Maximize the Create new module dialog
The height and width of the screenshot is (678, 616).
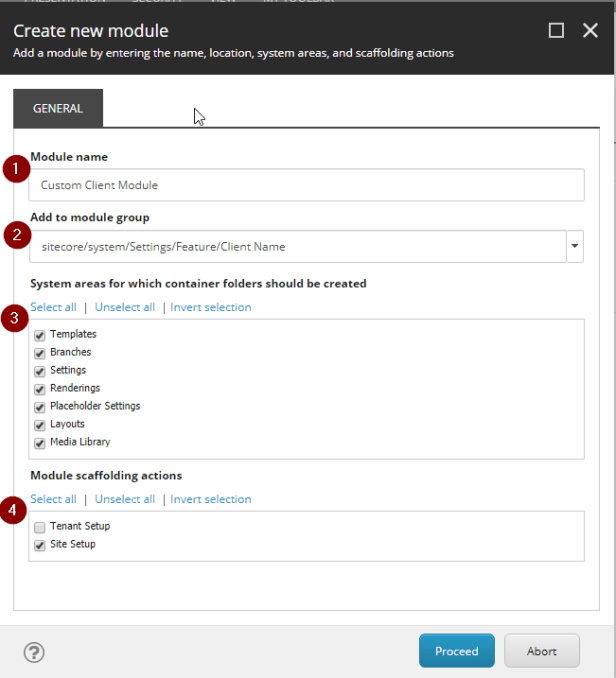click(x=556, y=31)
